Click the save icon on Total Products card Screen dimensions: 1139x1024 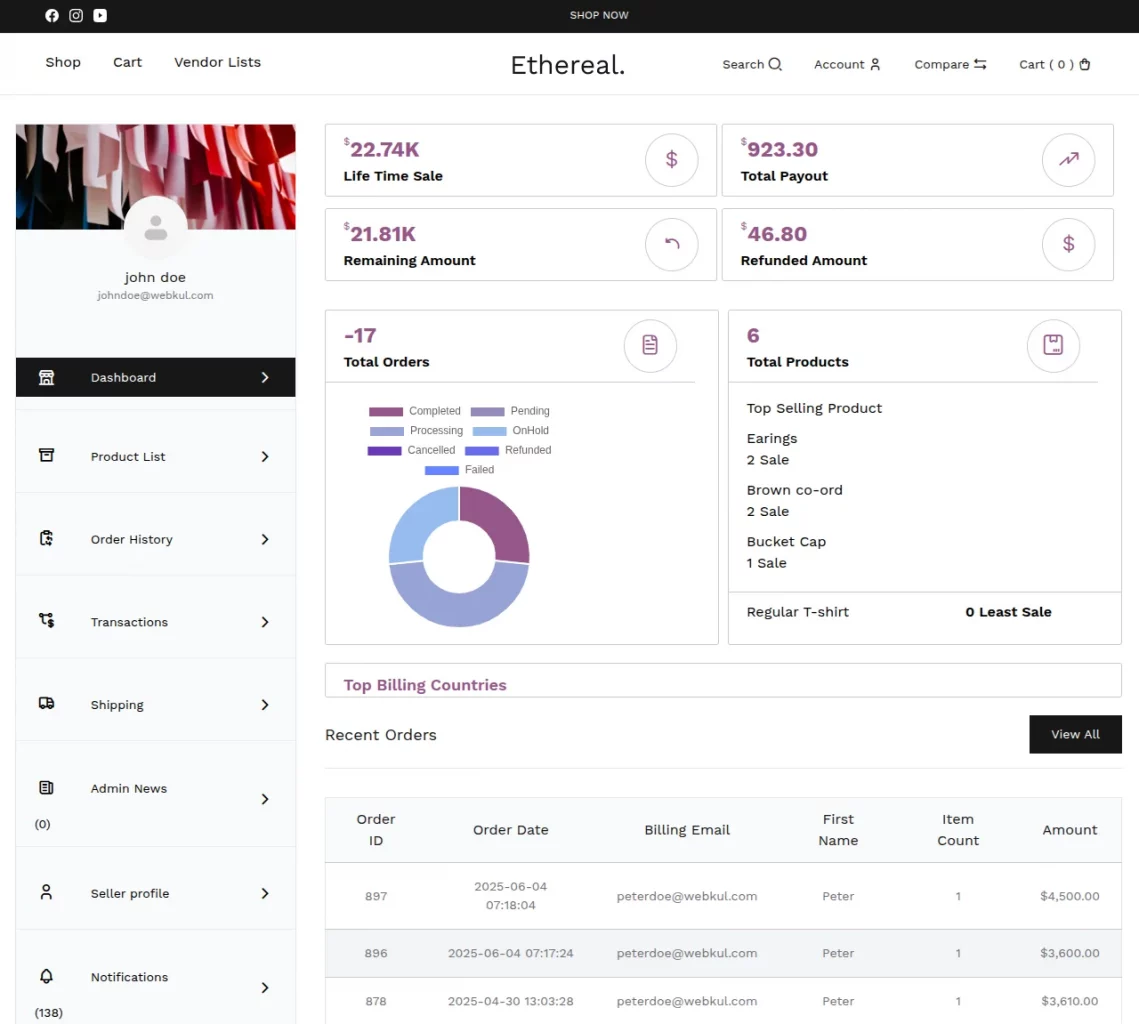coord(1053,345)
